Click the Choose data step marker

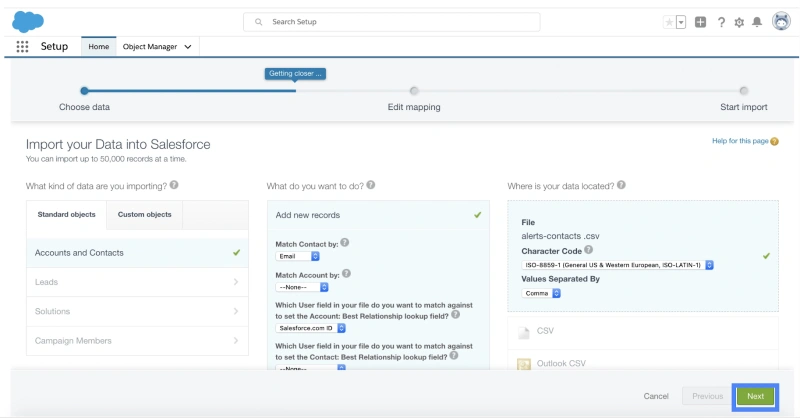point(84,91)
